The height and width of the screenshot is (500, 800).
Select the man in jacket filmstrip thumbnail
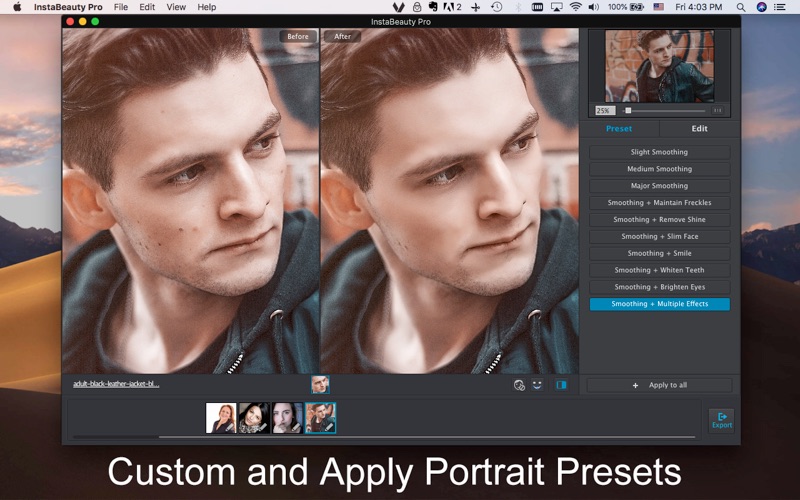(320, 418)
